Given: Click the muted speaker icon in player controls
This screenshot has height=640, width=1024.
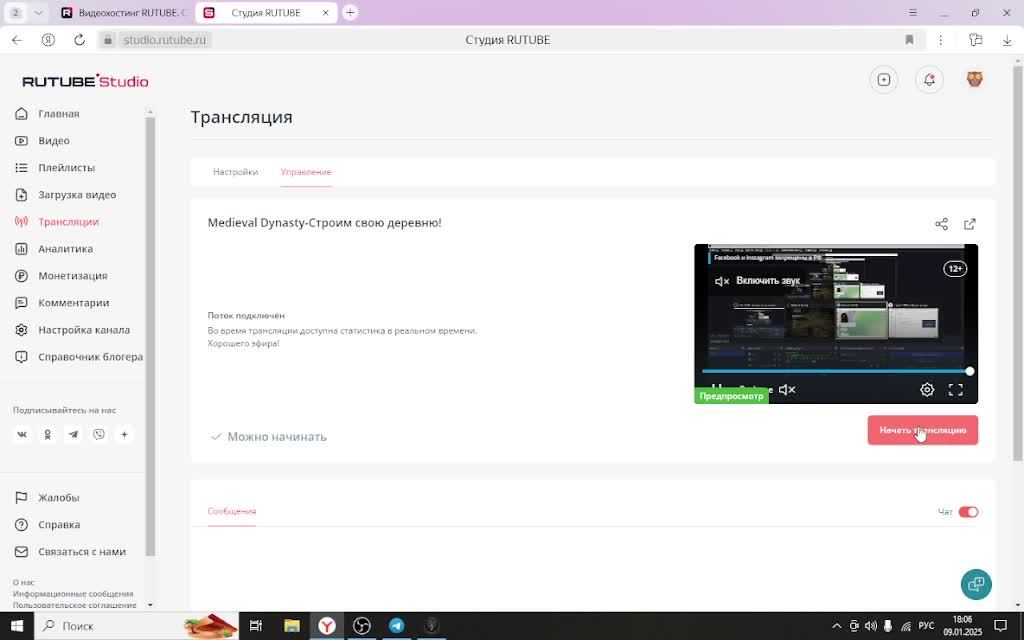Looking at the screenshot, I should coord(787,390).
